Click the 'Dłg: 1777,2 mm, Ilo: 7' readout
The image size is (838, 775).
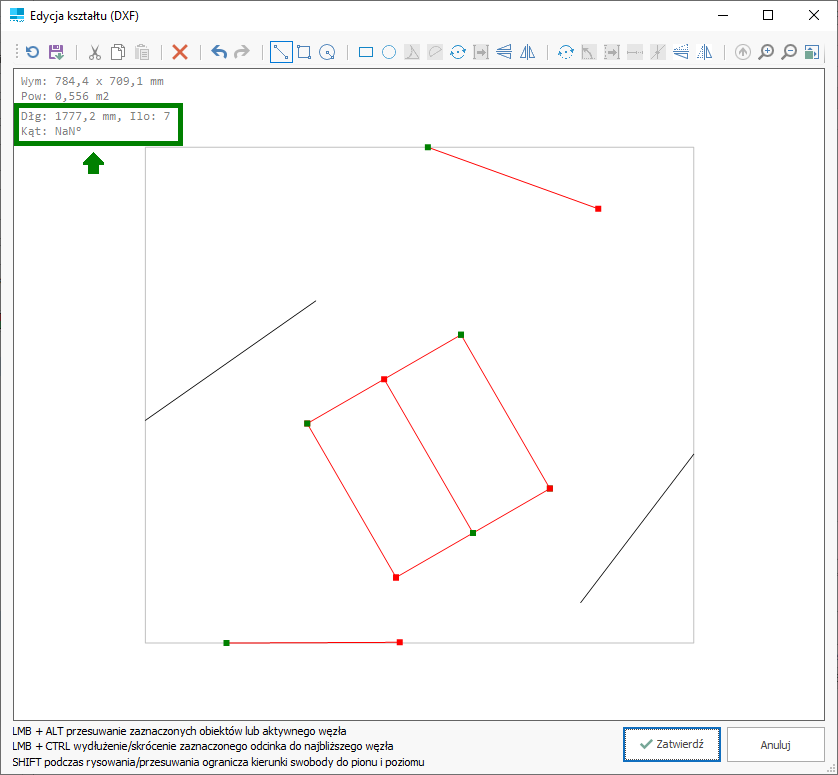tap(96, 116)
